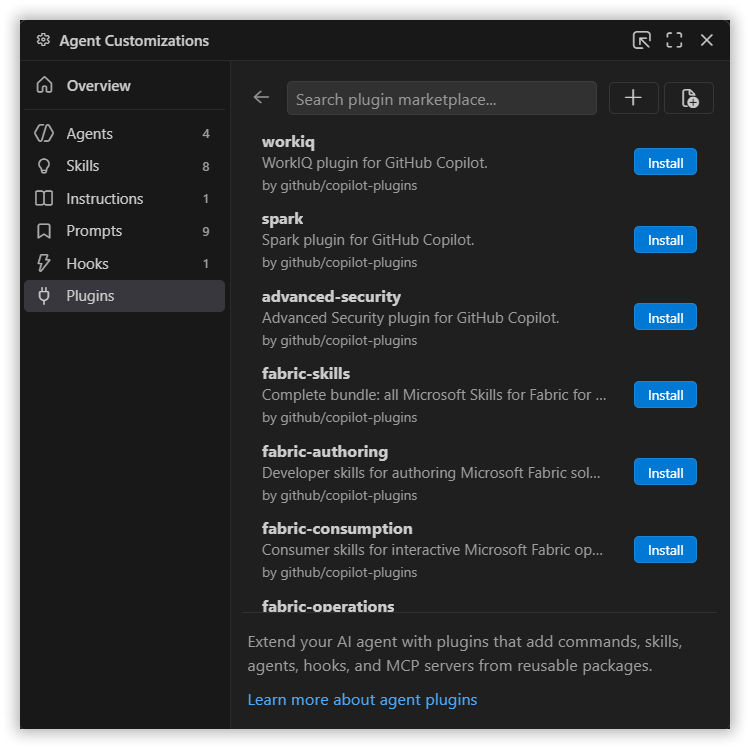Open the Overview section

click(124, 86)
